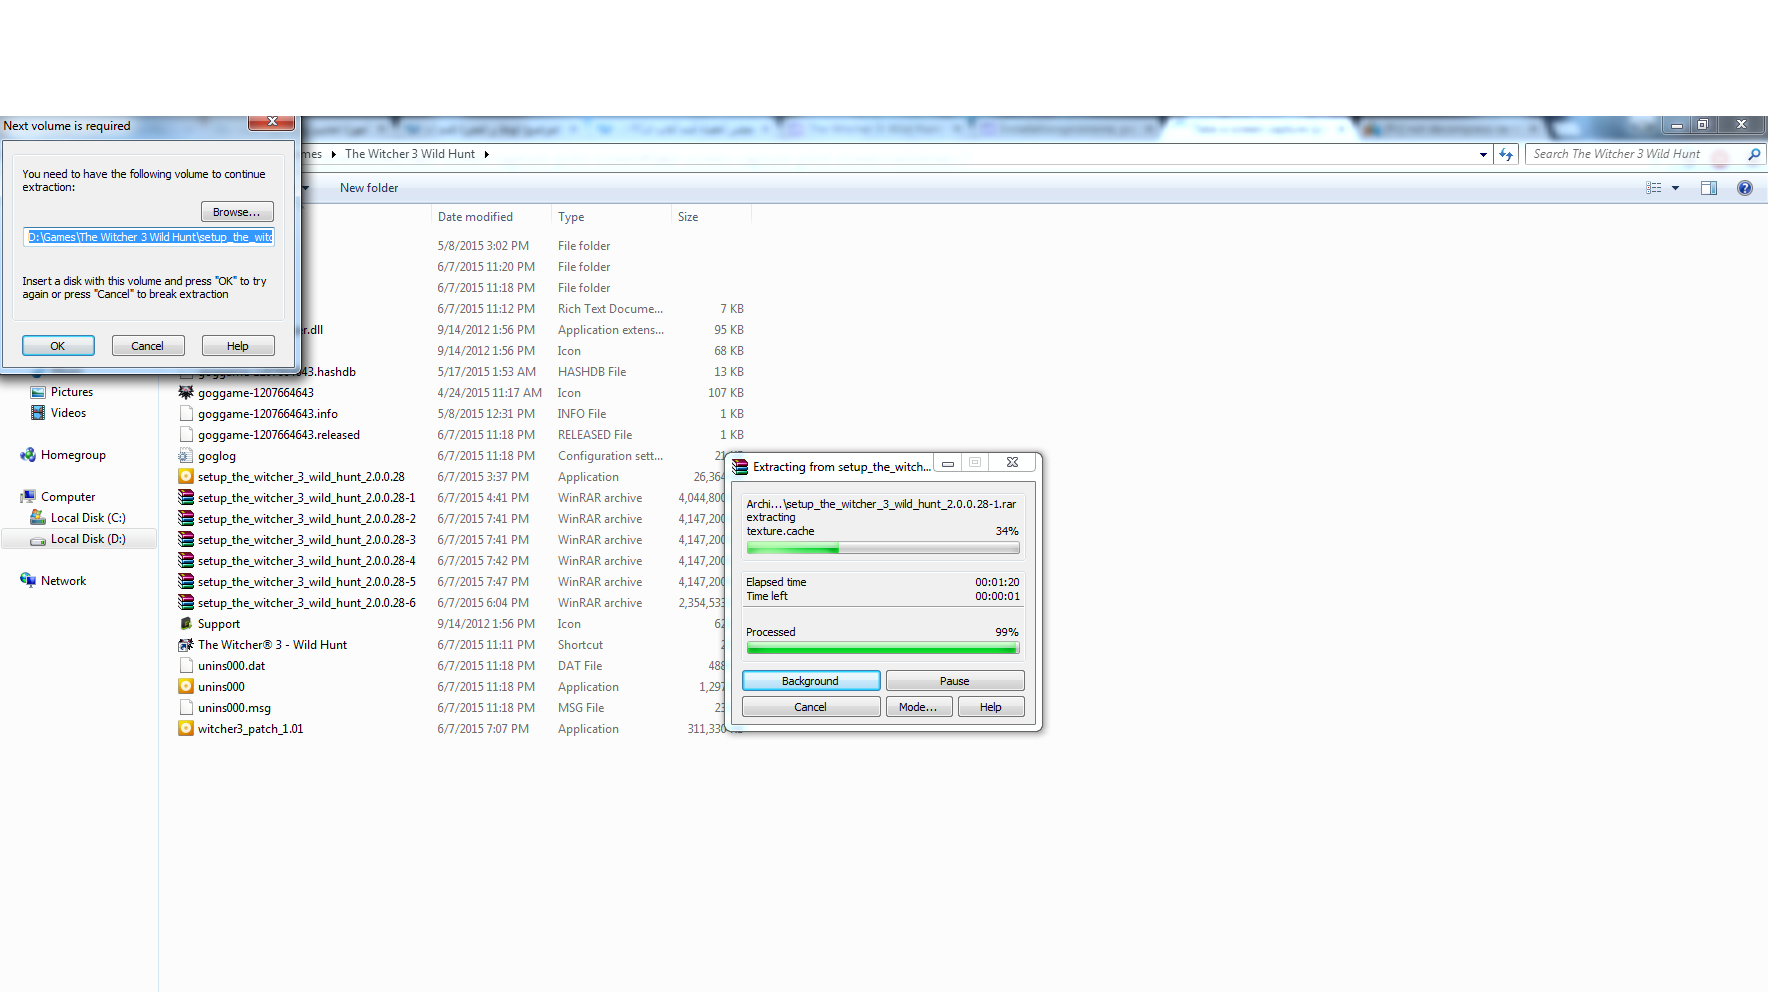Click the WinRAR icon for archive 2.0.0.28-3
Viewport: 1768px width, 992px height.
pos(186,540)
